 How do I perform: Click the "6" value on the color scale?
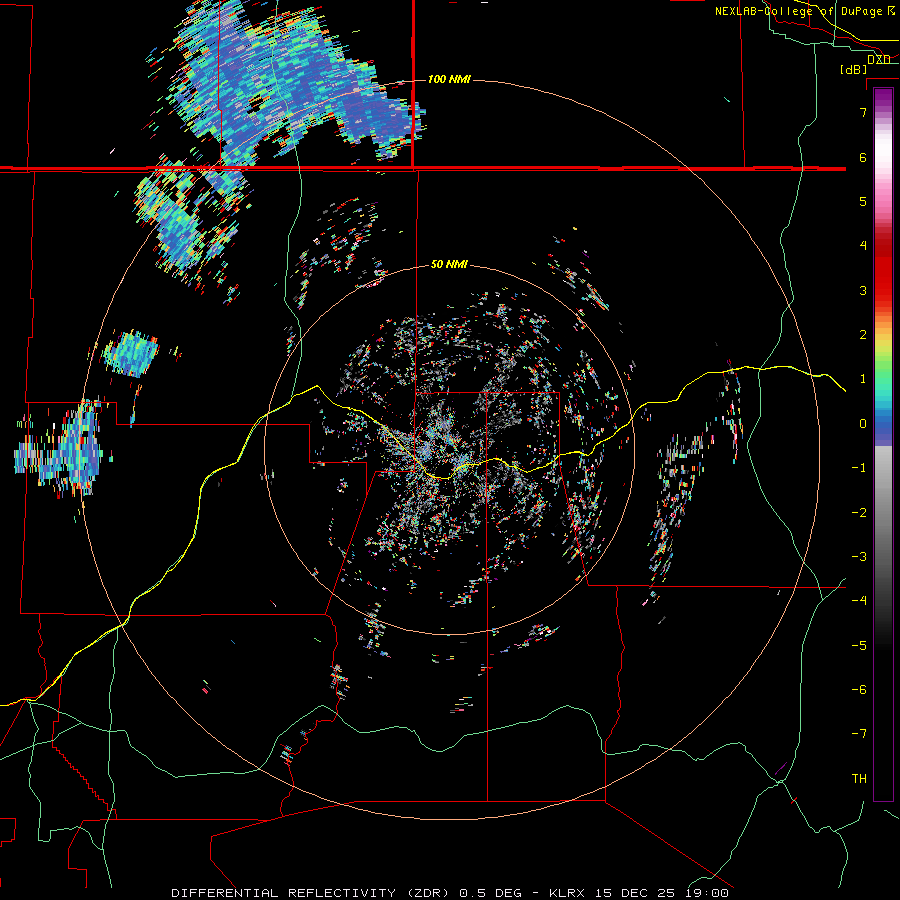[x=863, y=157]
